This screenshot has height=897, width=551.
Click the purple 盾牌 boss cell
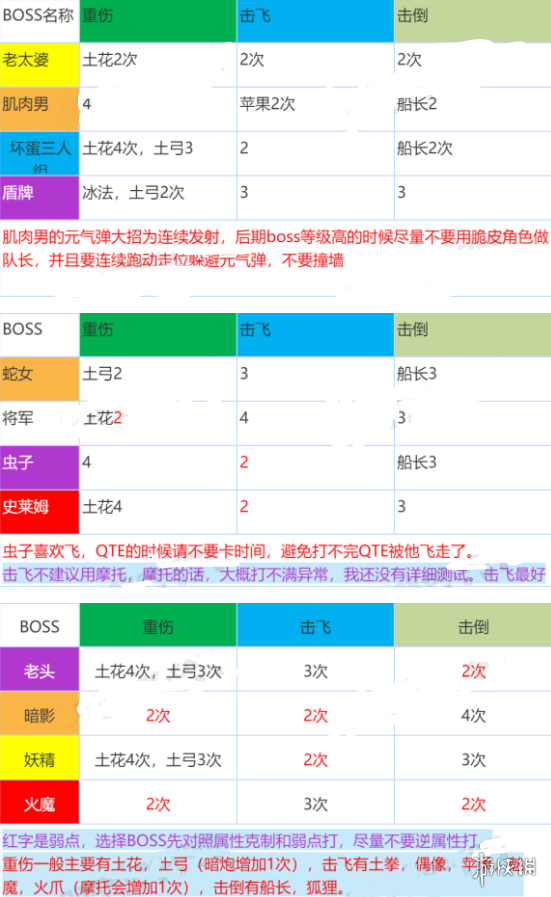(39, 198)
